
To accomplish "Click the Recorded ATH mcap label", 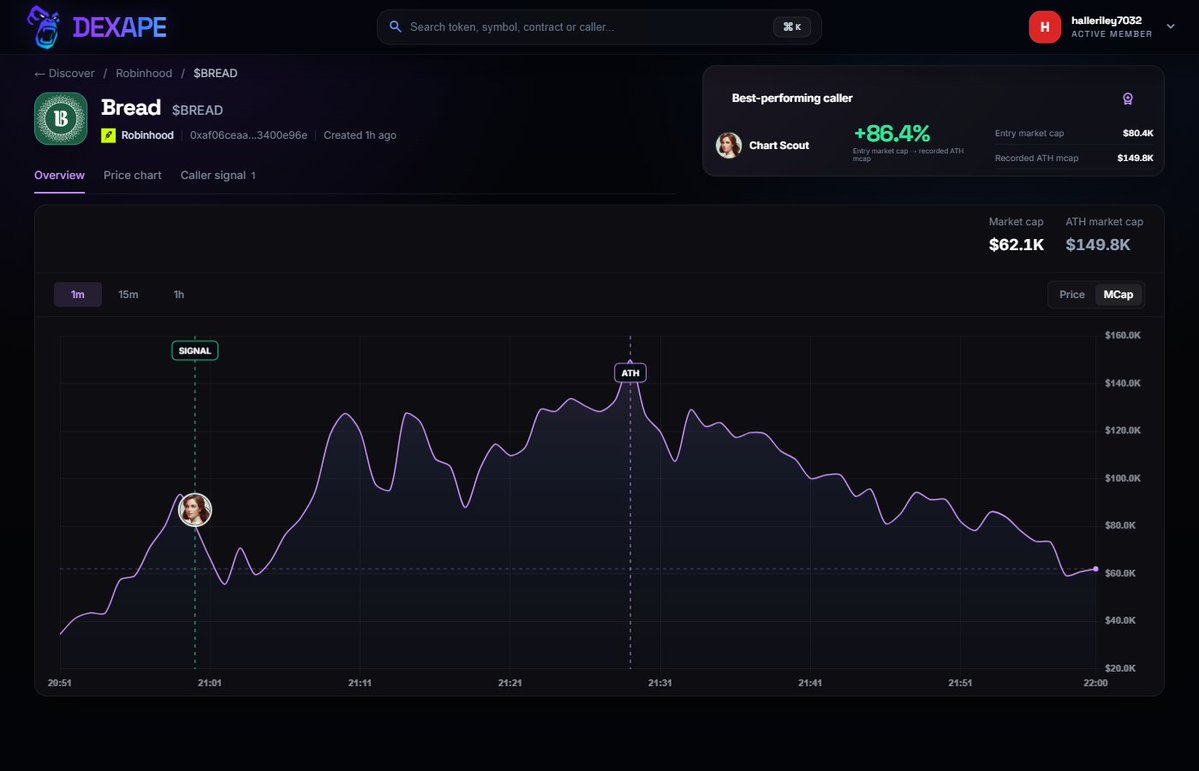I will [x=1036, y=158].
